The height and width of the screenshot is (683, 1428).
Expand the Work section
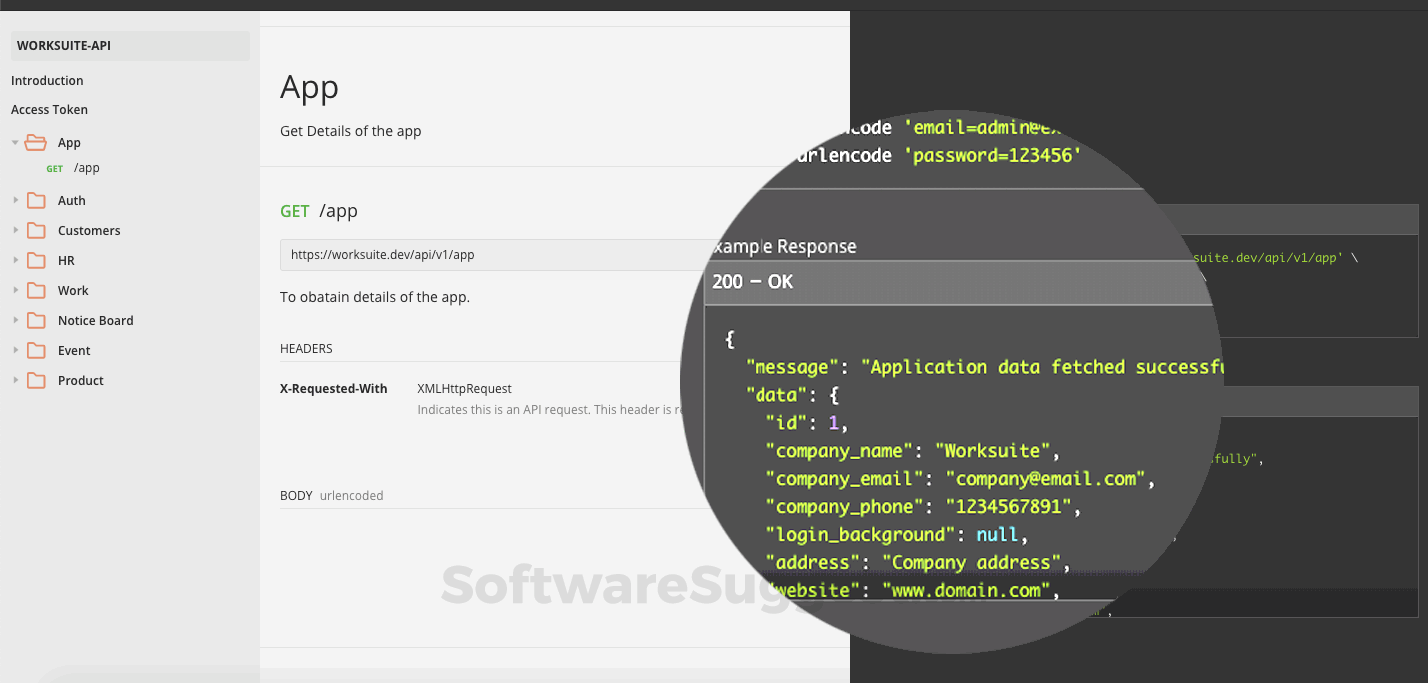pos(14,290)
